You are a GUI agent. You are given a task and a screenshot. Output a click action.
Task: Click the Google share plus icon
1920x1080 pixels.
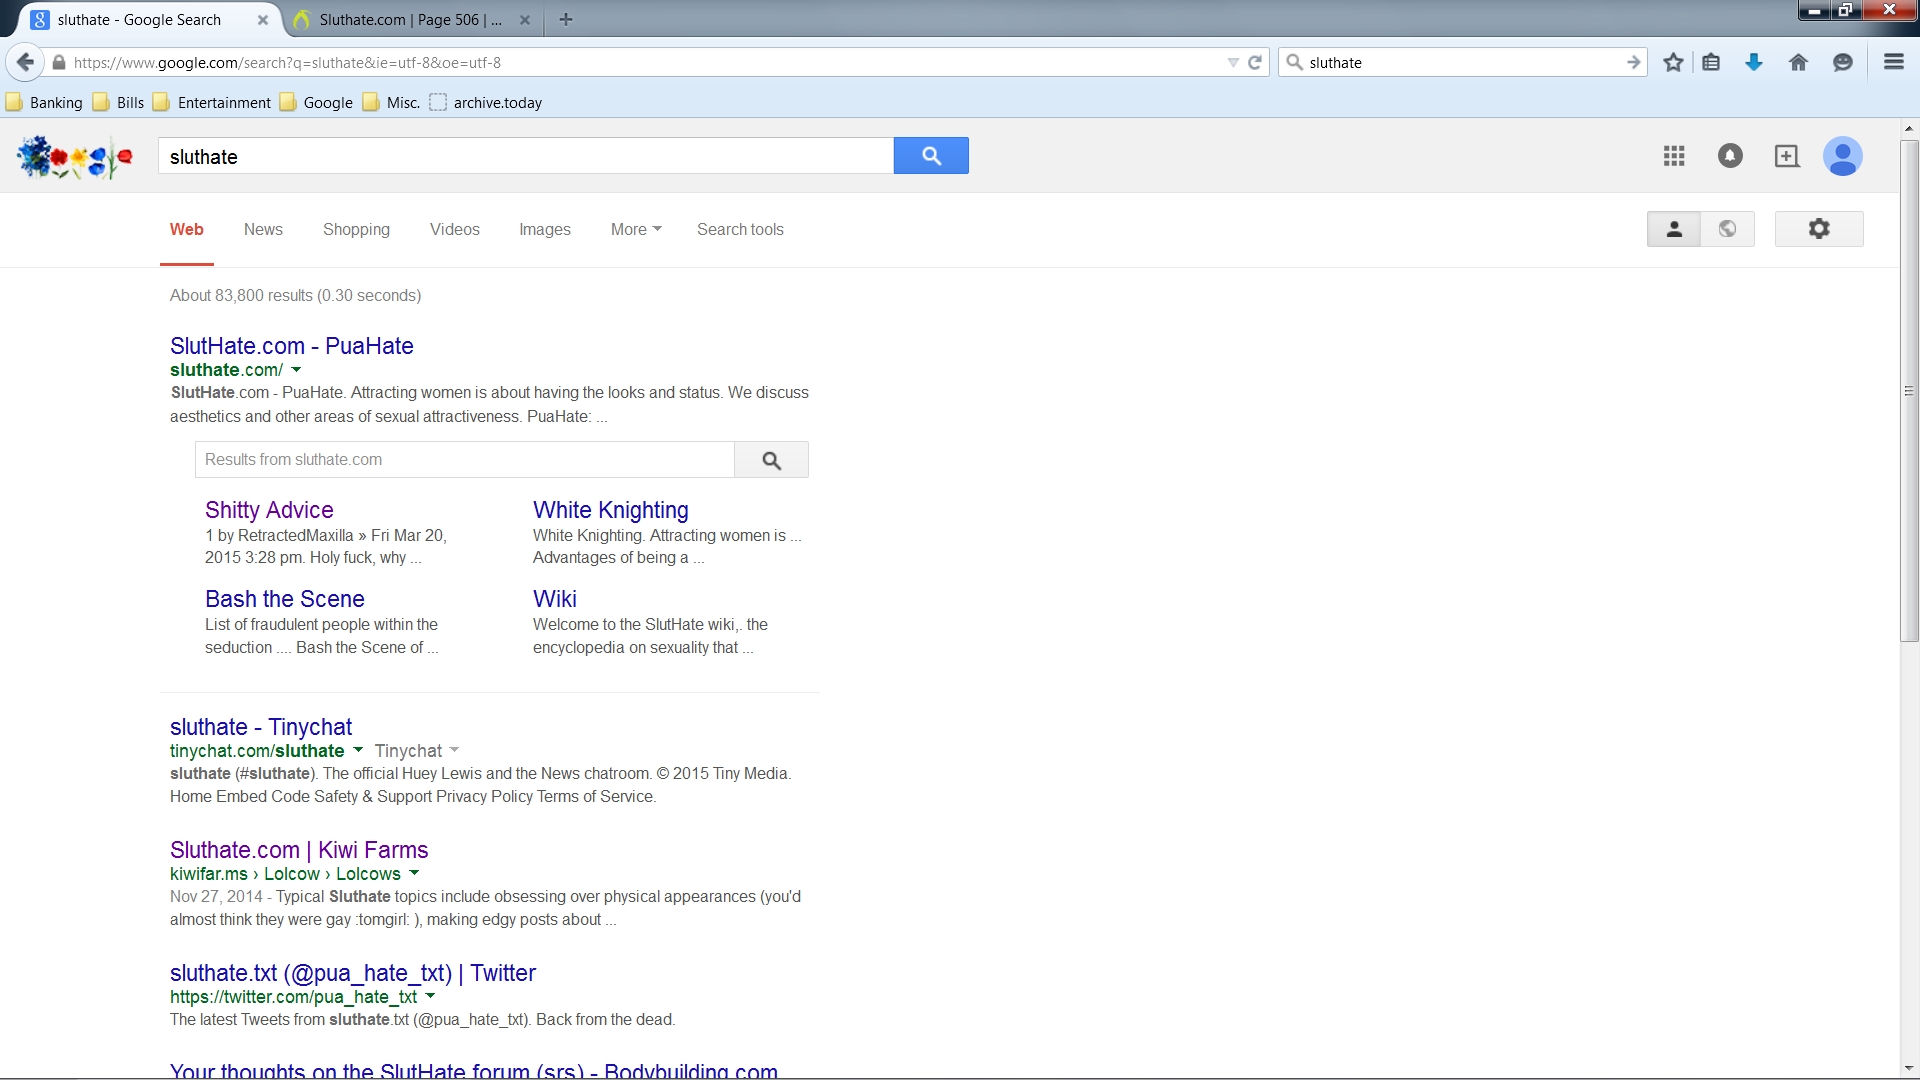click(x=1787, y=156)
